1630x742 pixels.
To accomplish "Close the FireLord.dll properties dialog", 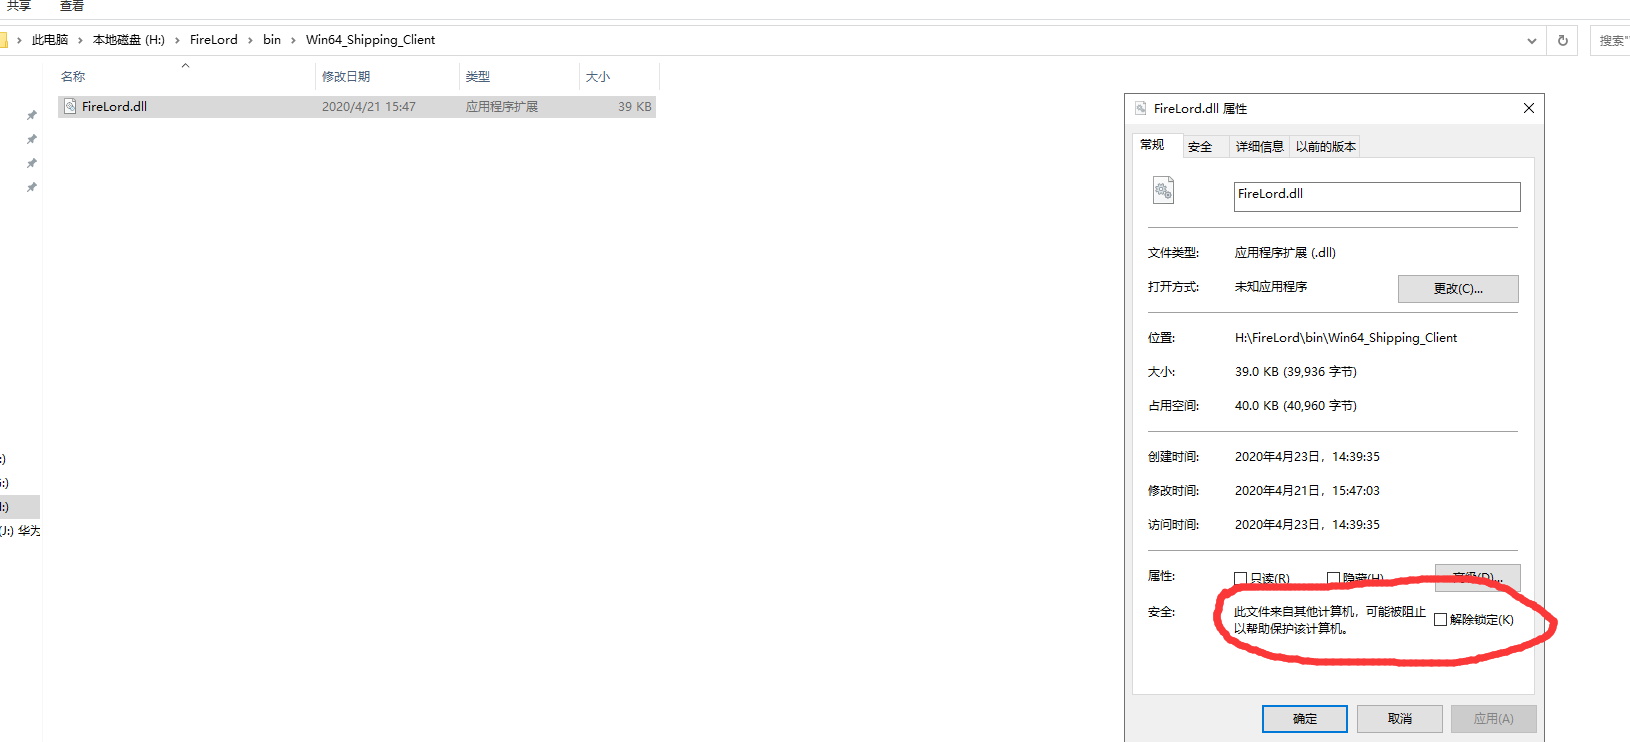I will 1529,108.
